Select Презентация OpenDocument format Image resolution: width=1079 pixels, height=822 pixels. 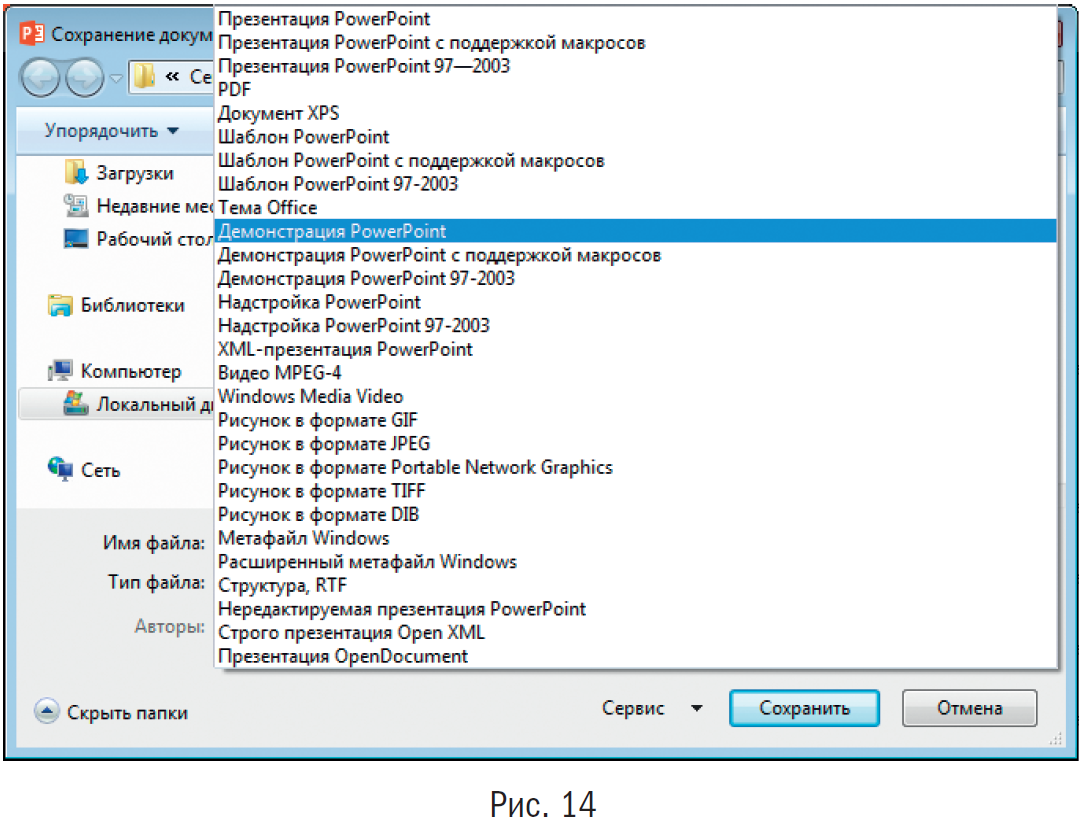342,656
